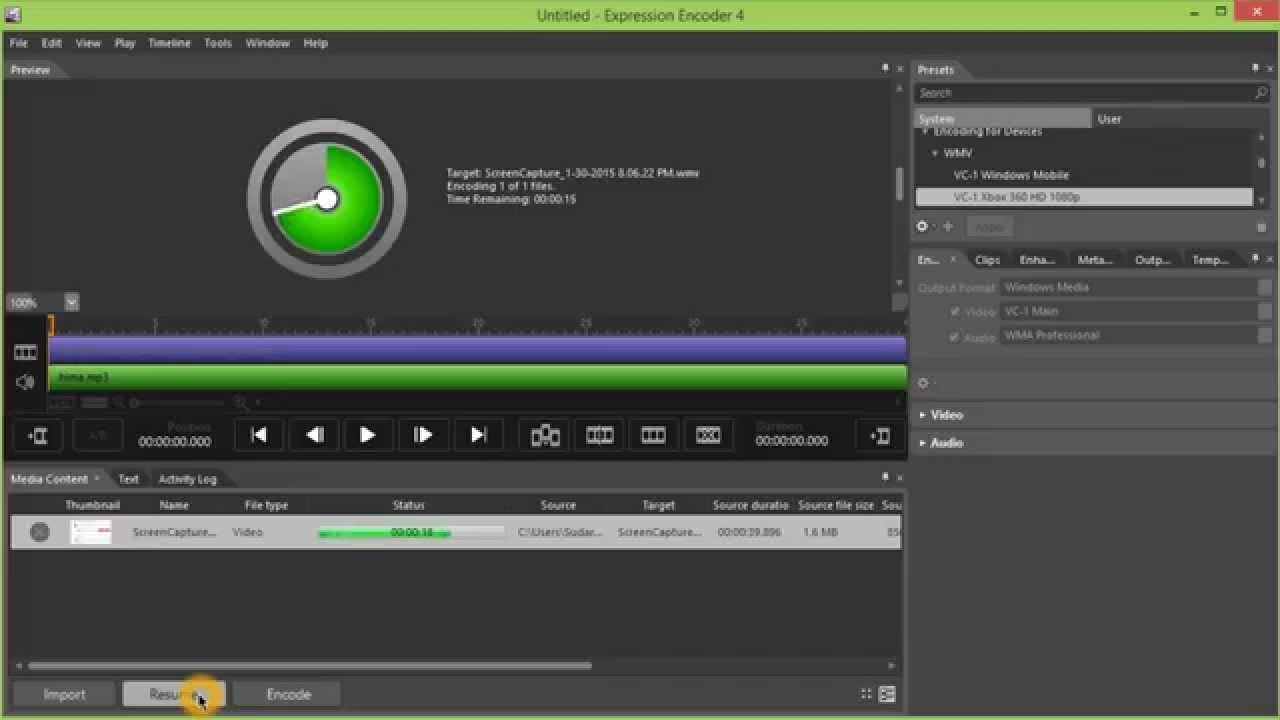Viewport: 1280px width, 720px height.
Task: Switch to the Text tab
Action: (x=129, y=479)
